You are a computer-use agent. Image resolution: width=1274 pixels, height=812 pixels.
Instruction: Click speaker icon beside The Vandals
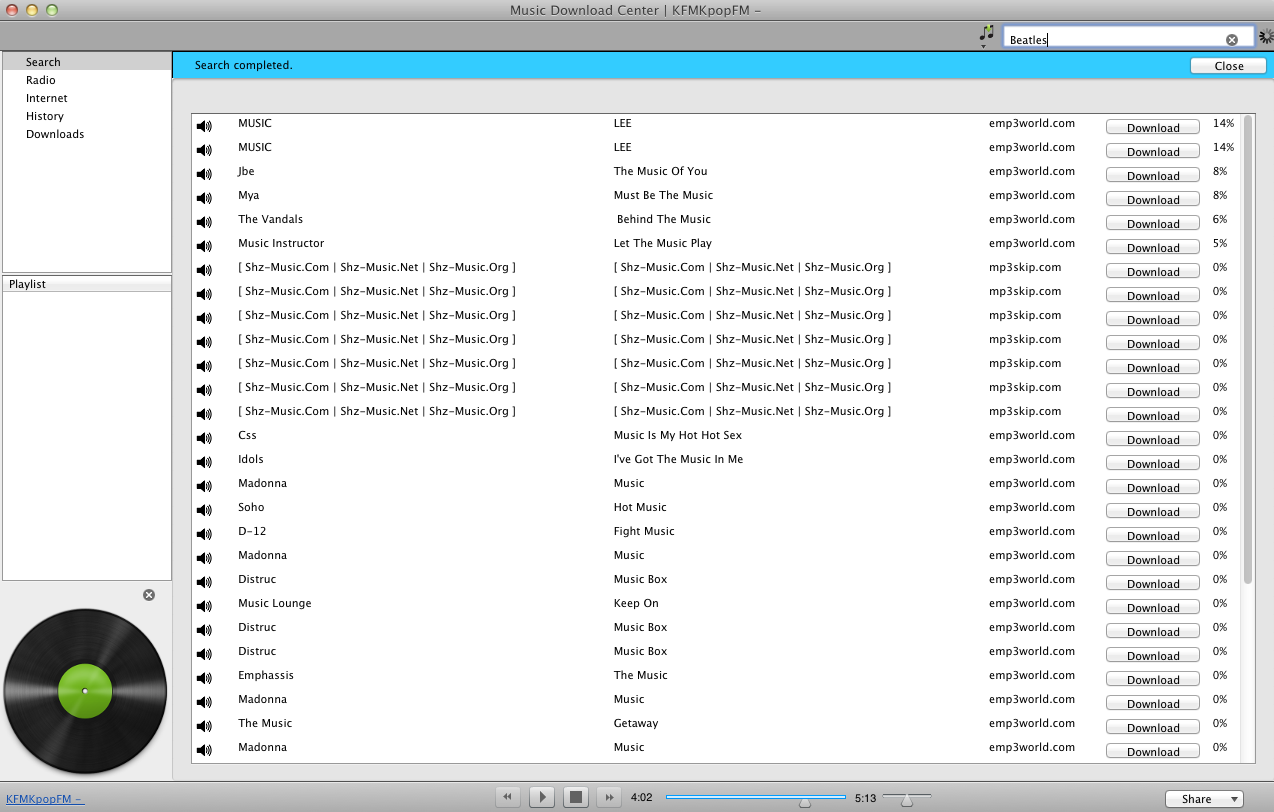204,222
